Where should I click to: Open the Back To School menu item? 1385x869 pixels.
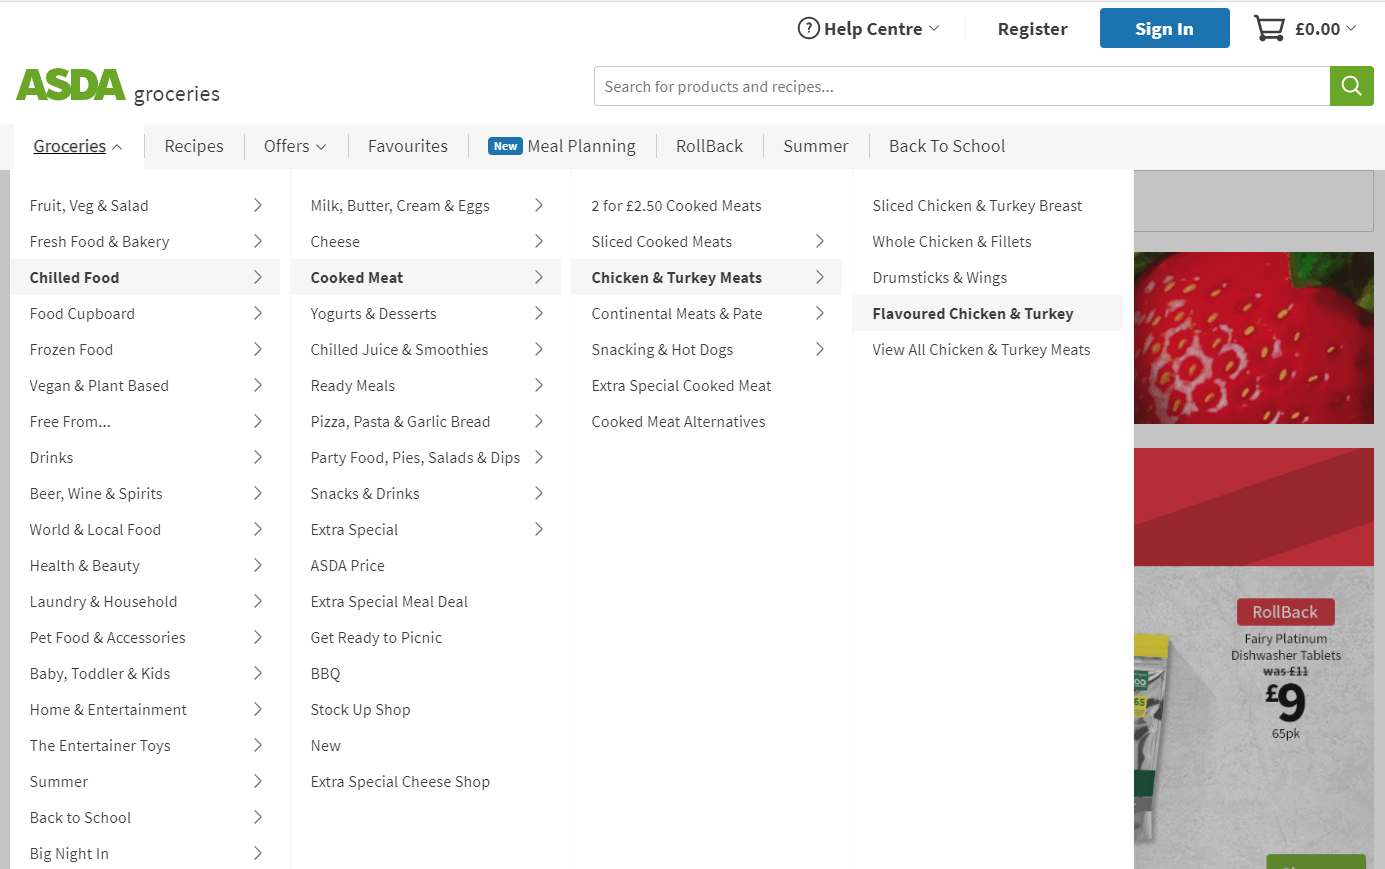pyautogui.click(x=946, y=145)
